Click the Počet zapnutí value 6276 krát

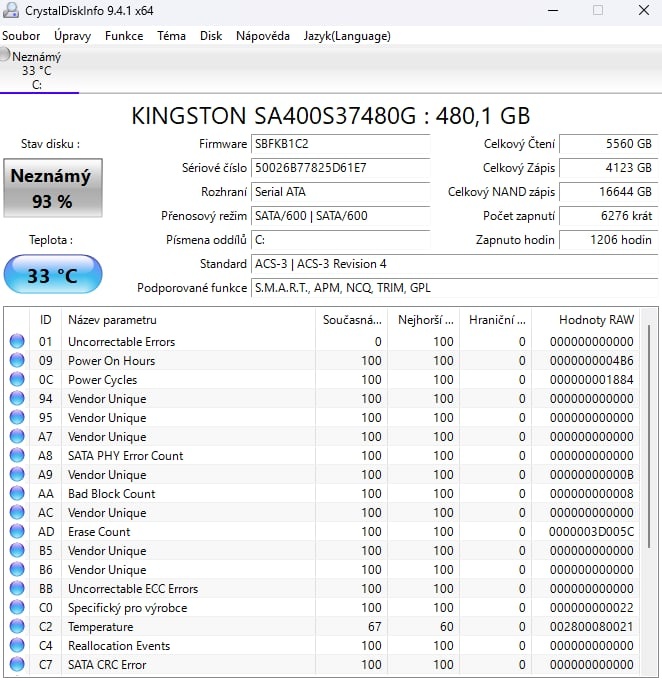tap(609, 216)
